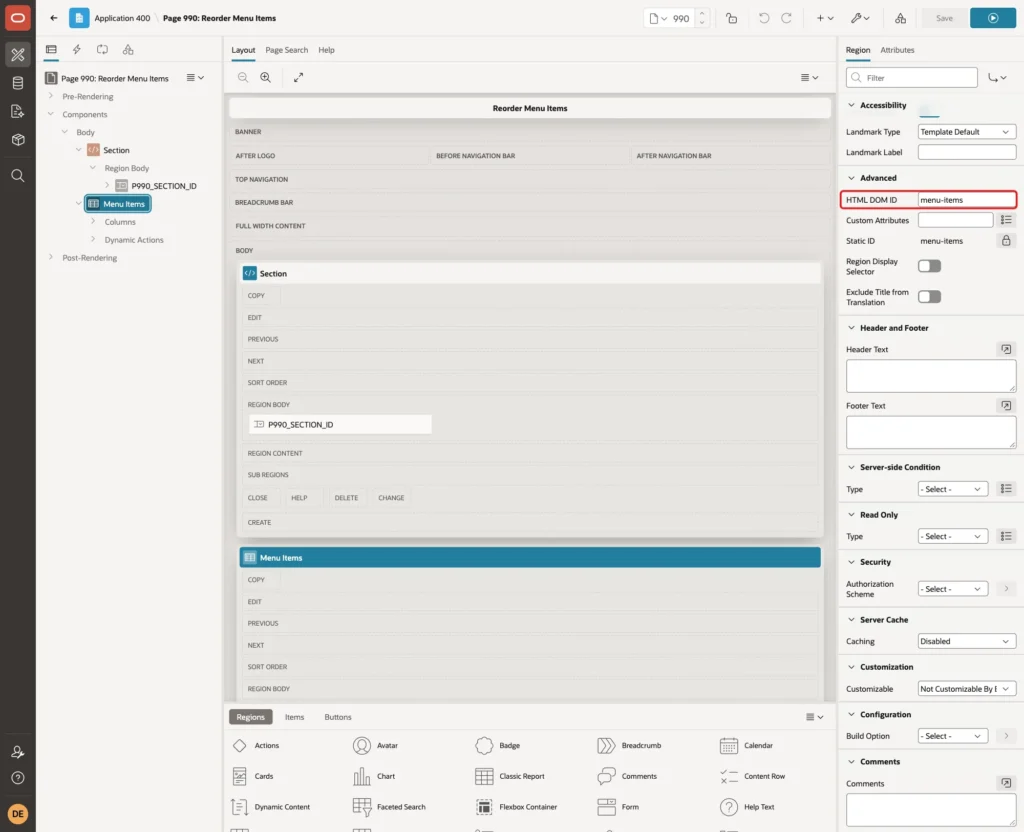The width and height of the screenshot is (1024, 832).
Task: Open the Help question mark icon
Action: 18,778
